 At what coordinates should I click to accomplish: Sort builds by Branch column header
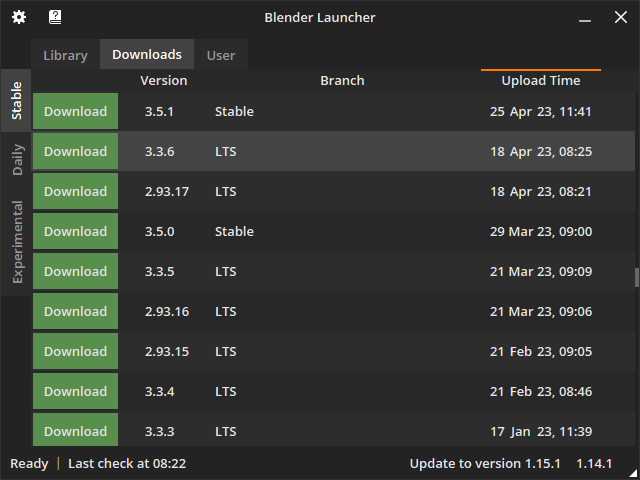point(342,80)
